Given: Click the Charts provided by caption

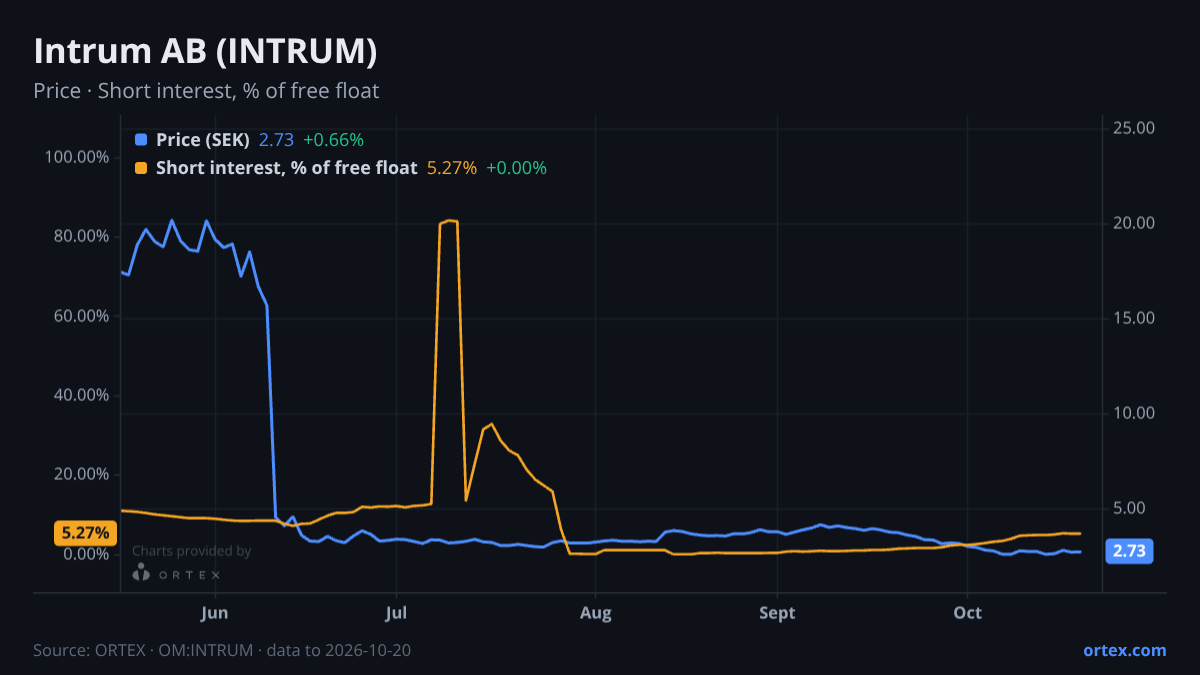Looking at the screenshot, I should point(191,551).
